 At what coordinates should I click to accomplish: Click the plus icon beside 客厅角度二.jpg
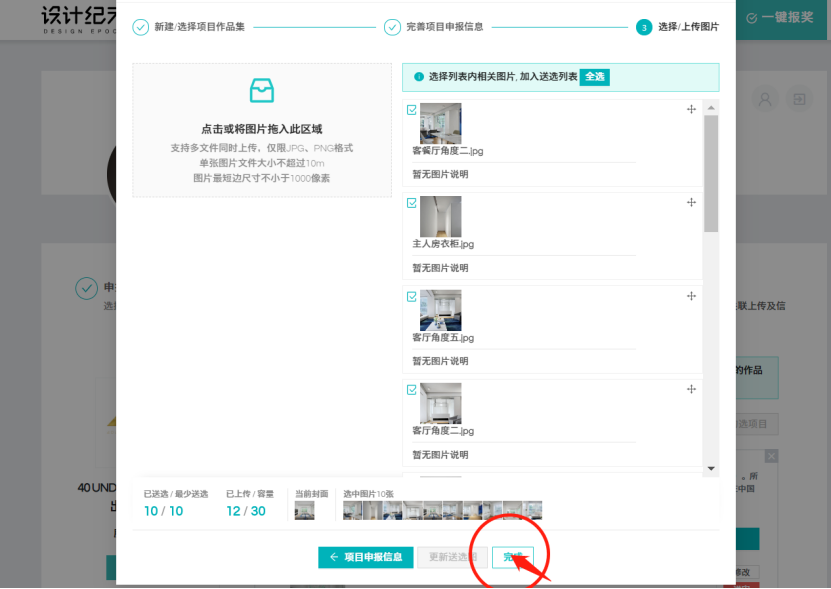point(691,389)
